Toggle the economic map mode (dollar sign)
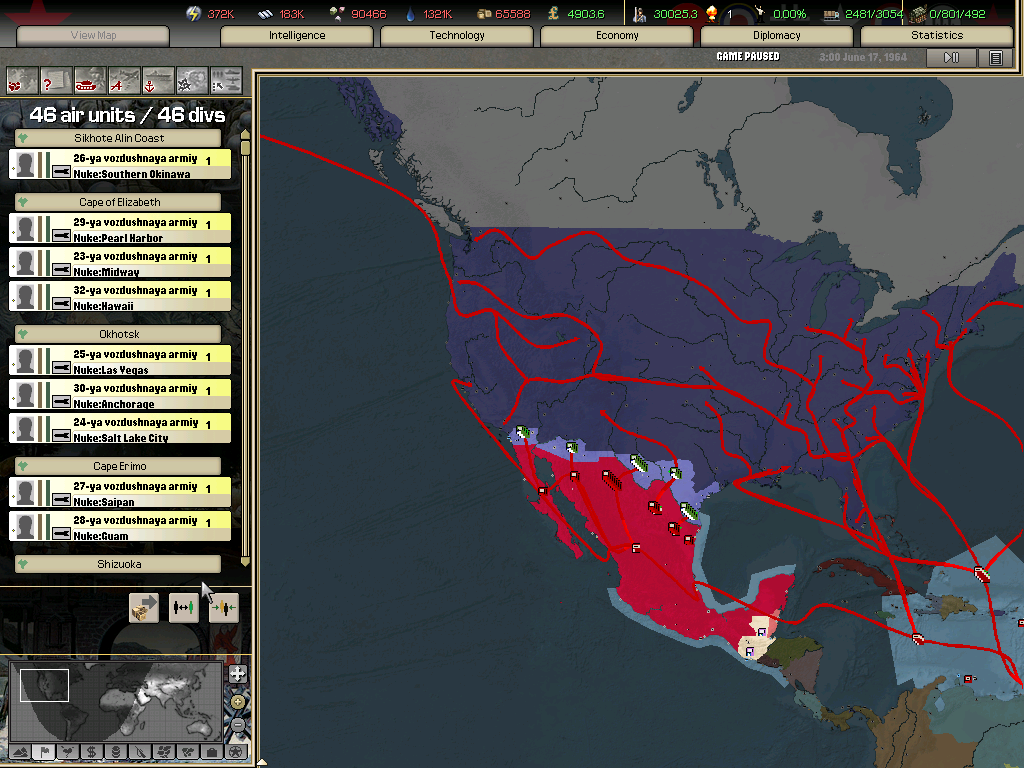Image resolution: width=1024 pixels, height=768 pixels. 92,751
